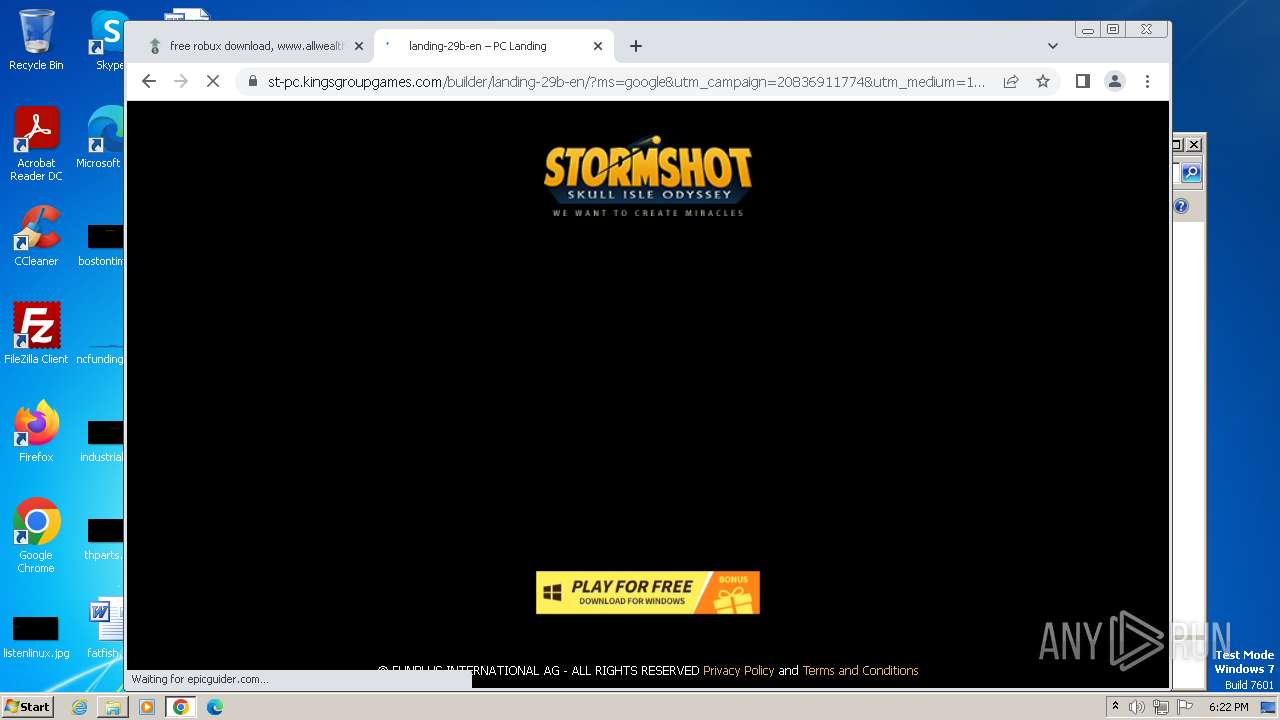This screenshot has width=1280, height=720.
Task: Open File Explorer from taskbar
Action: (113, 707)
